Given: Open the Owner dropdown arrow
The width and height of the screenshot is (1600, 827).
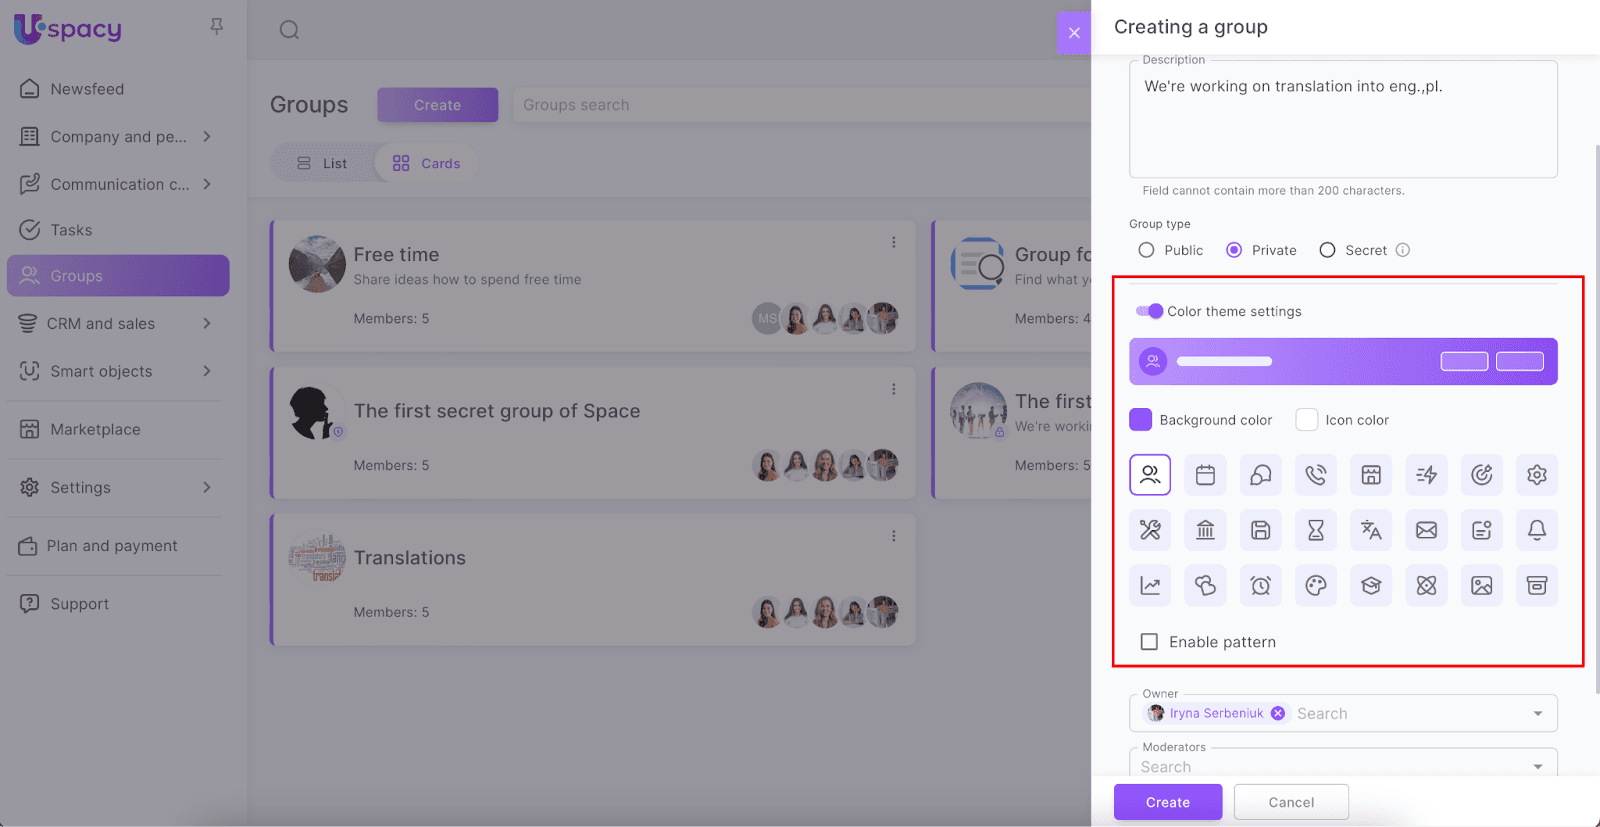Looking at the screenshot, I should pyautogui.click(x=1537, y=714).
